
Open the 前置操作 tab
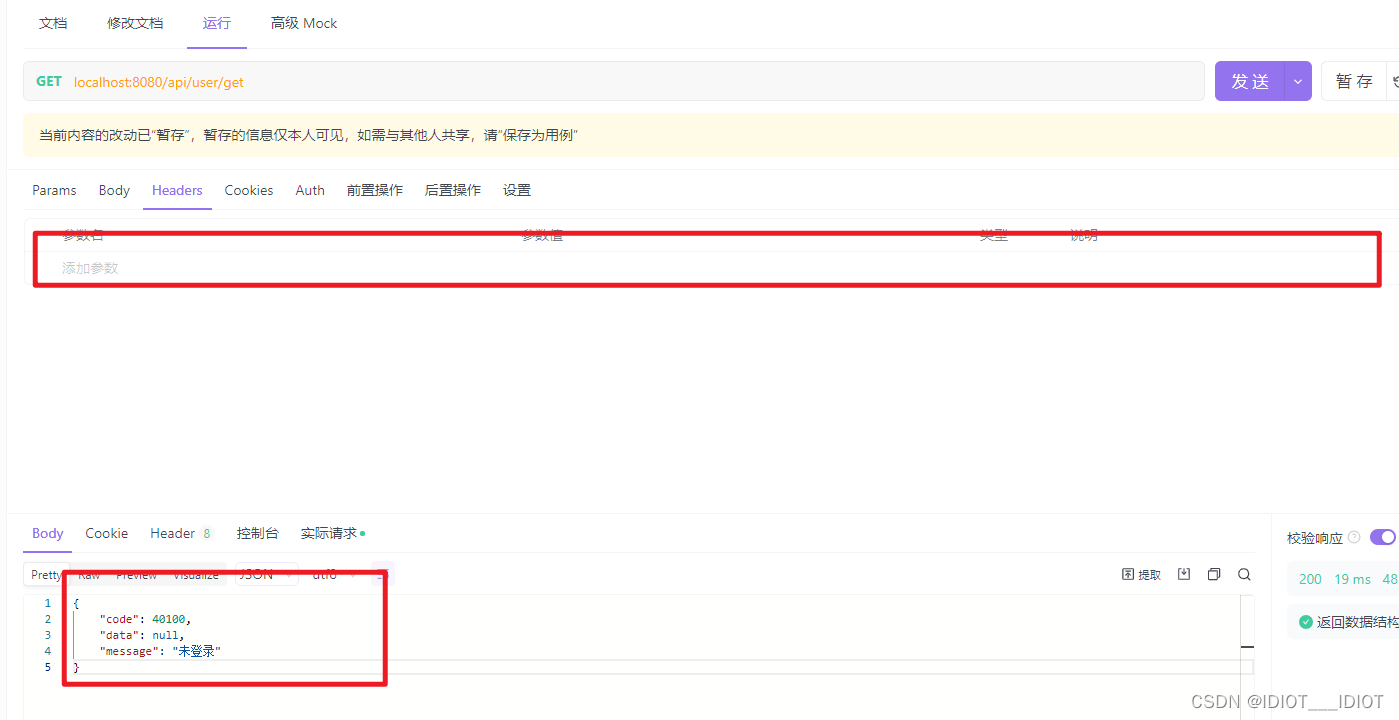[x=375, y=190]
